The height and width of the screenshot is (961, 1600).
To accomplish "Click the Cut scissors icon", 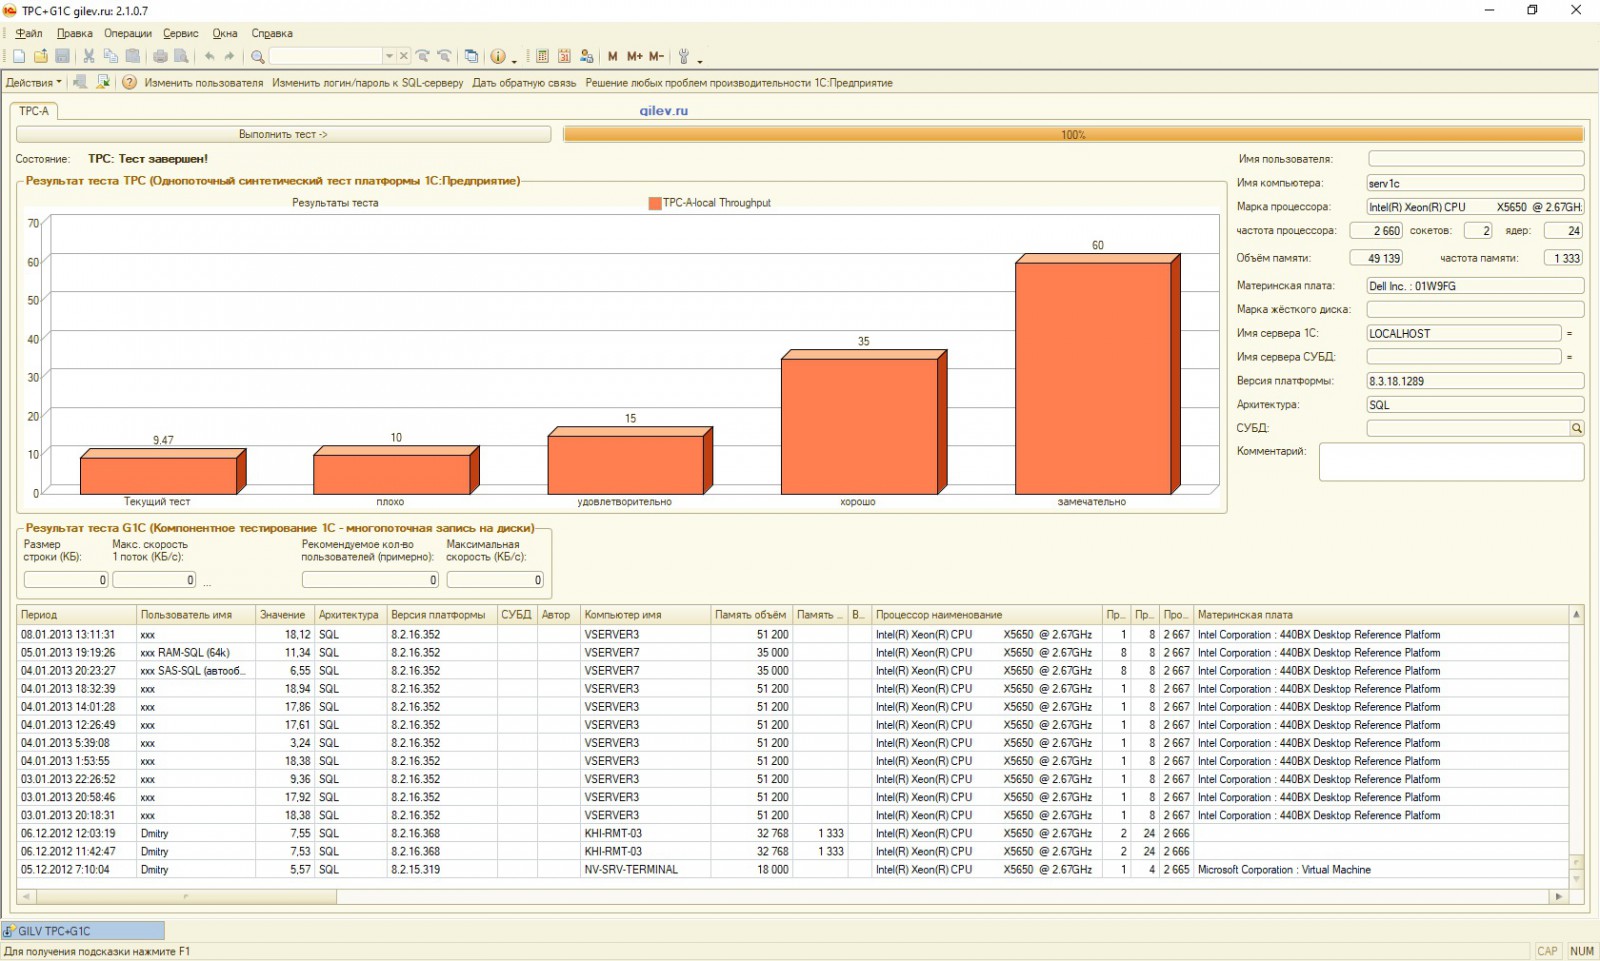I will pyautogui.click(x=88, y=57).
